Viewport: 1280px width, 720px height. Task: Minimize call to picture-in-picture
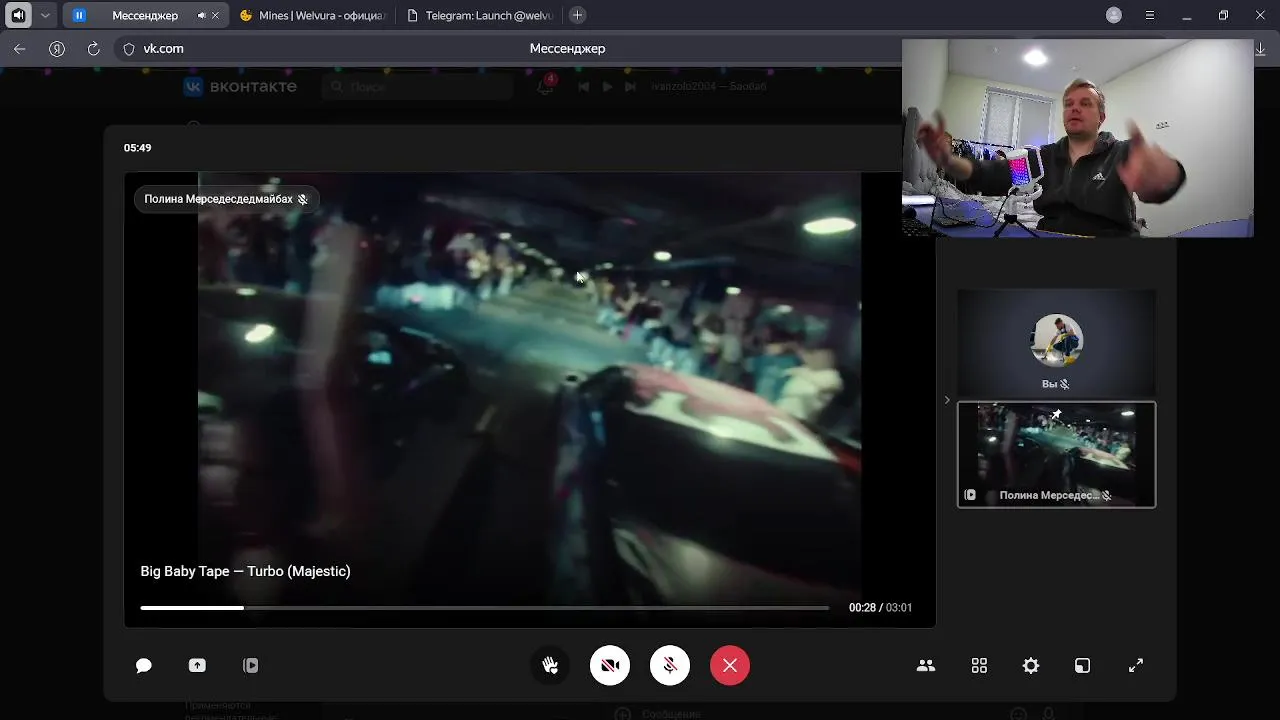pos(1083,666)
